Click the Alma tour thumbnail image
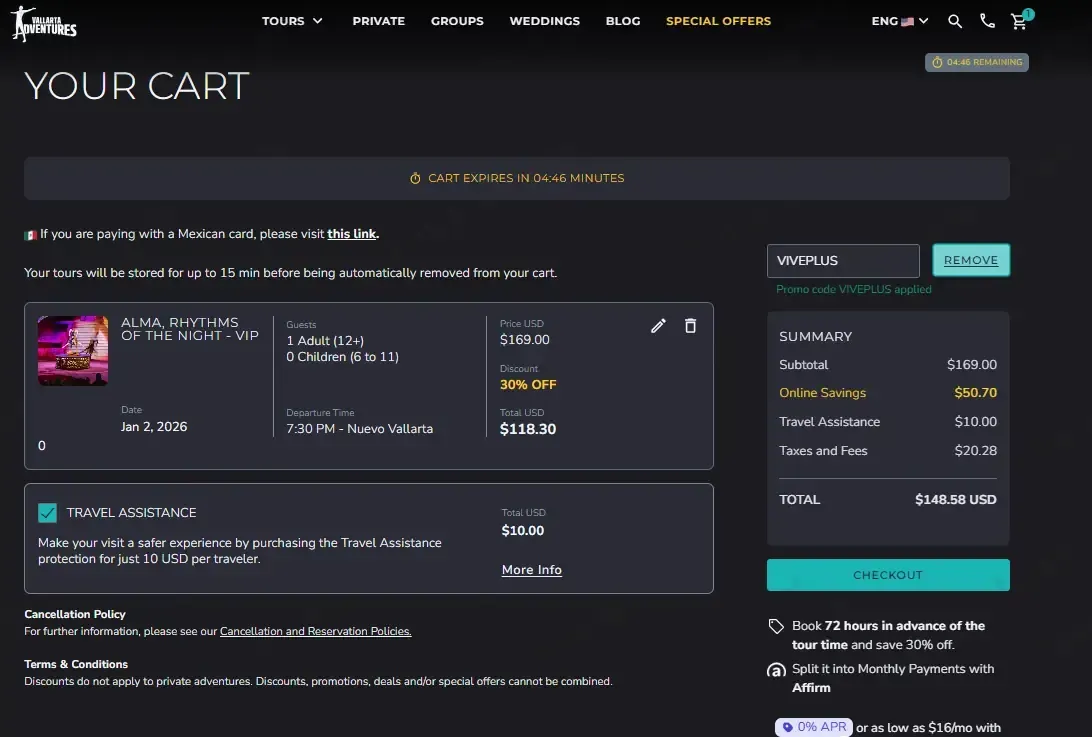The width and height of the screenshot is (1092, 737). pos(73,351)
